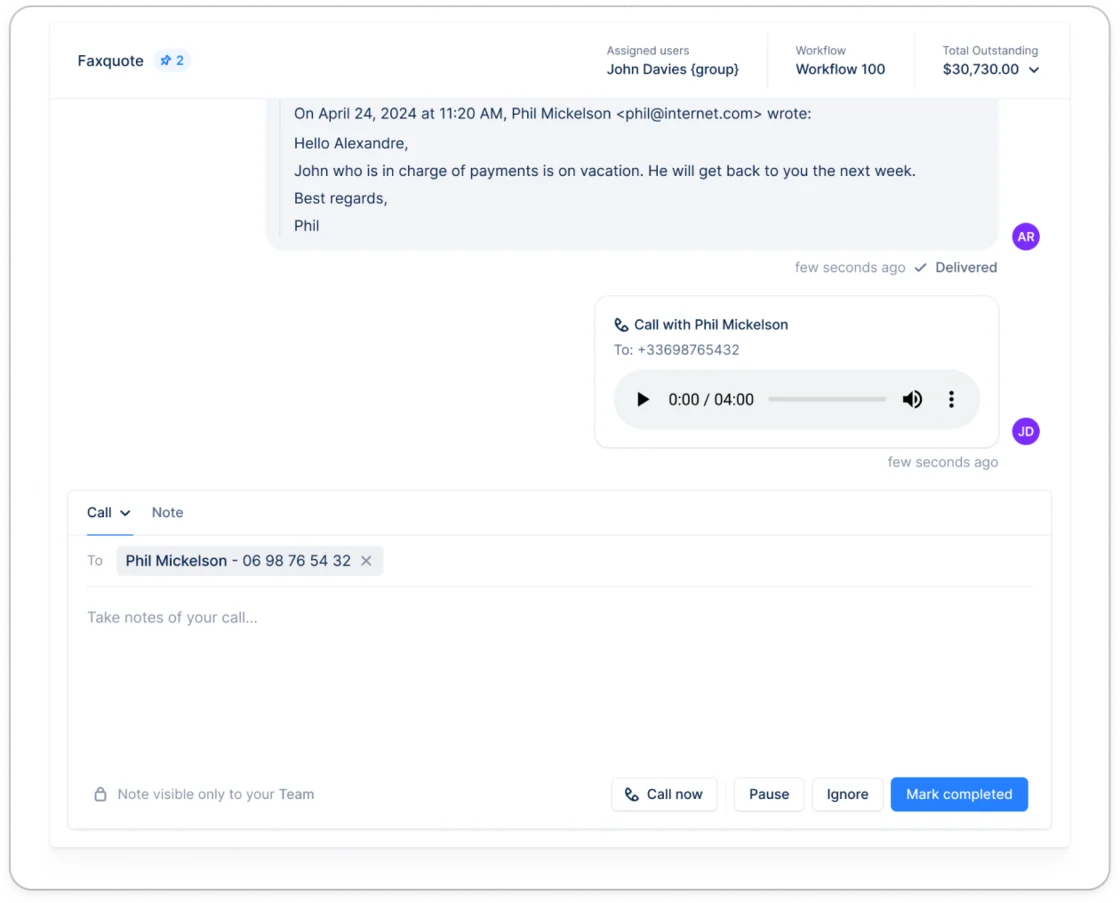Expand the Call tab dropdown arrow
Viewport: 1120px width, 903px height.
tap(125, 513)
